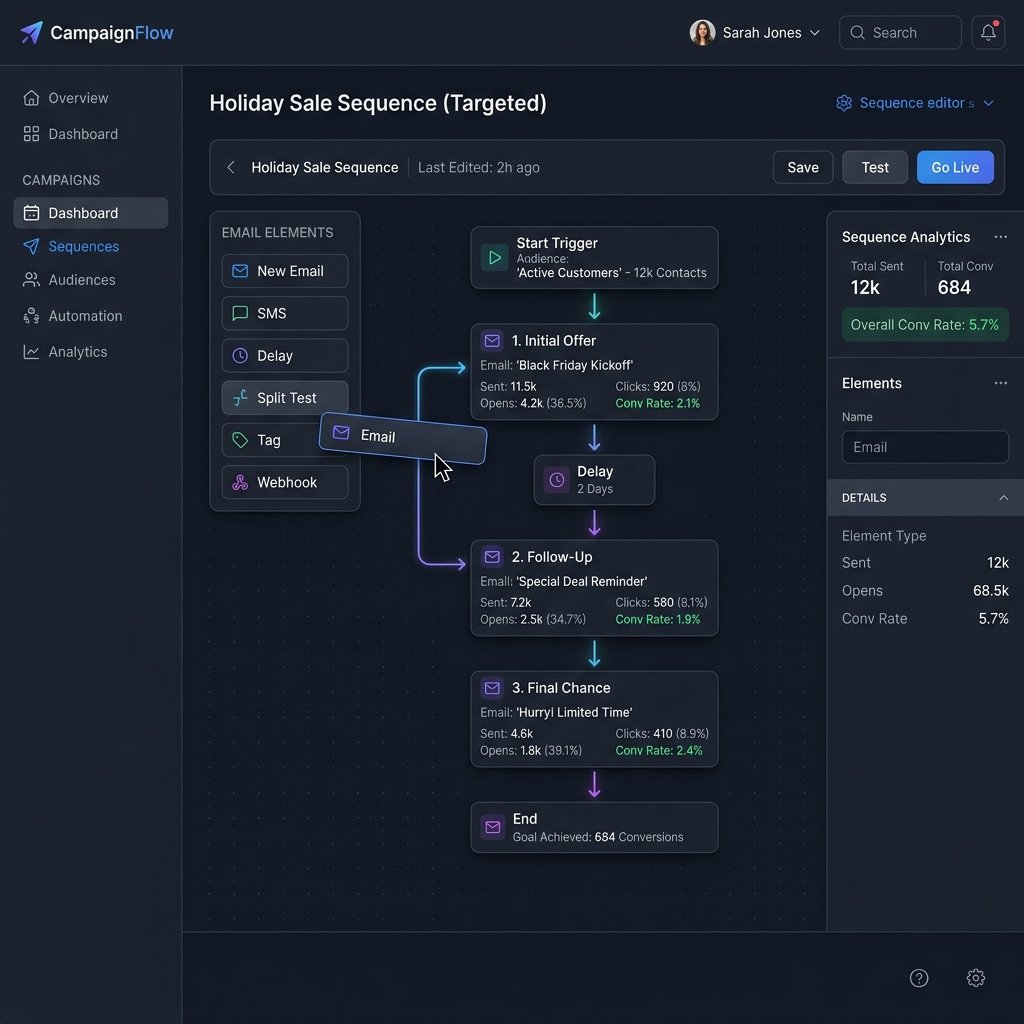The image size is (1024, 1024).
Task: Click the help question mark icon
Action: pyautogui.click(x=919, y=978)
